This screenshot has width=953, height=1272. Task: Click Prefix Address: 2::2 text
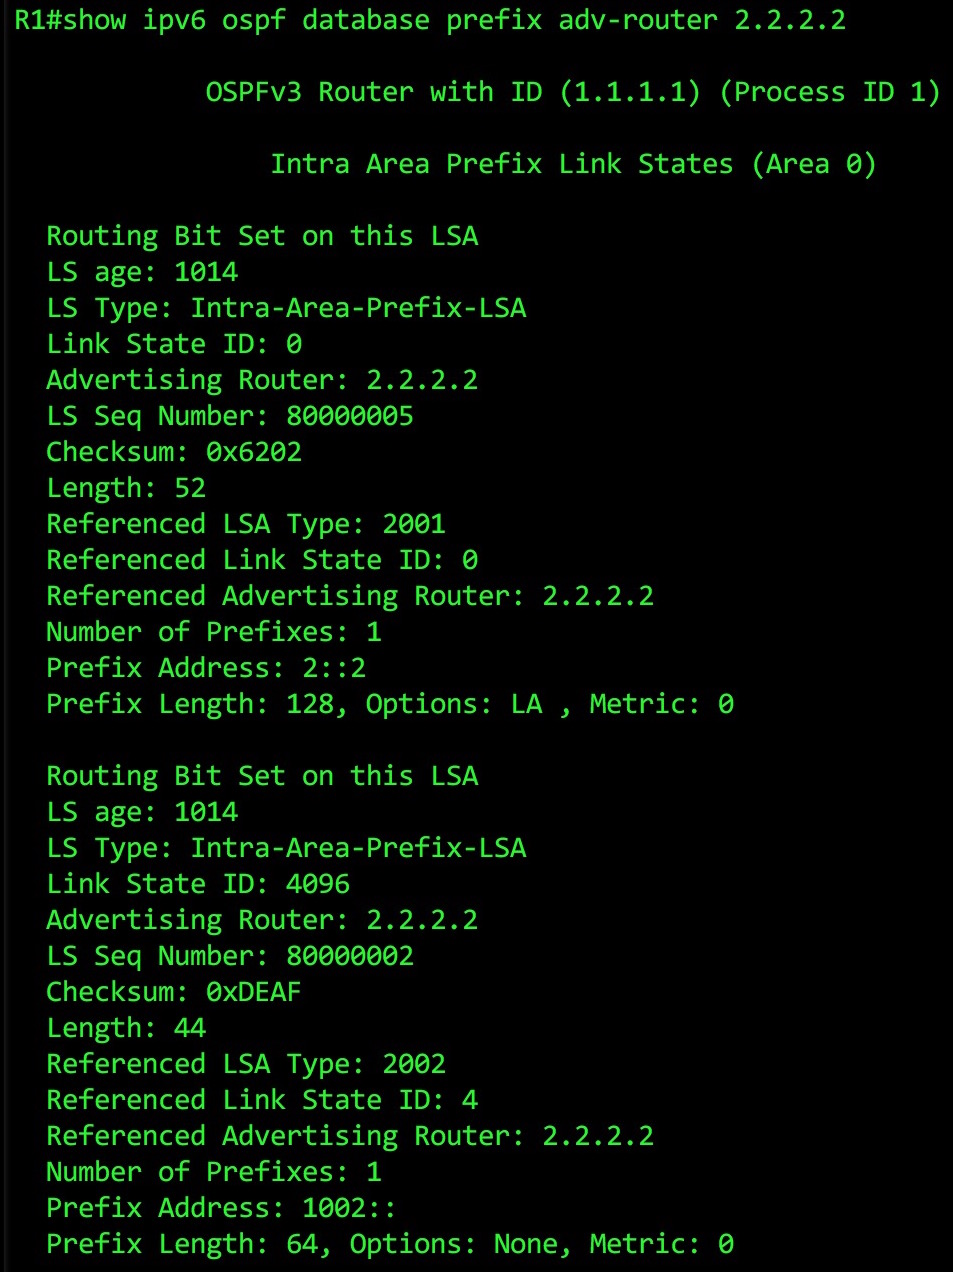[x=206, y=668]
